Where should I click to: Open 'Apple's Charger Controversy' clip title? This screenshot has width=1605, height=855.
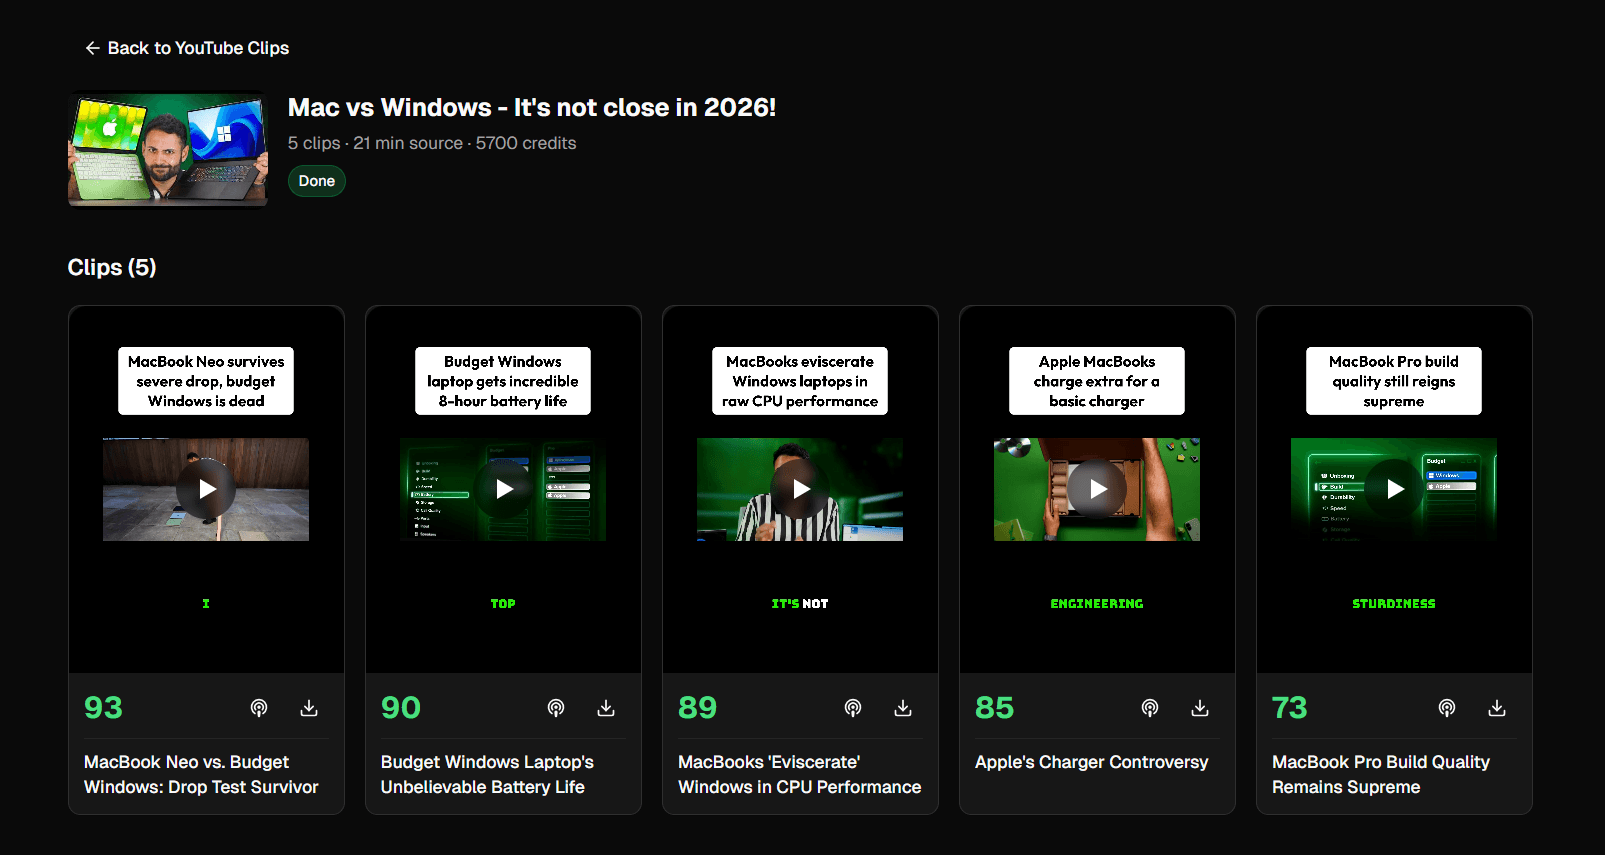click(x=1091, y=762)
